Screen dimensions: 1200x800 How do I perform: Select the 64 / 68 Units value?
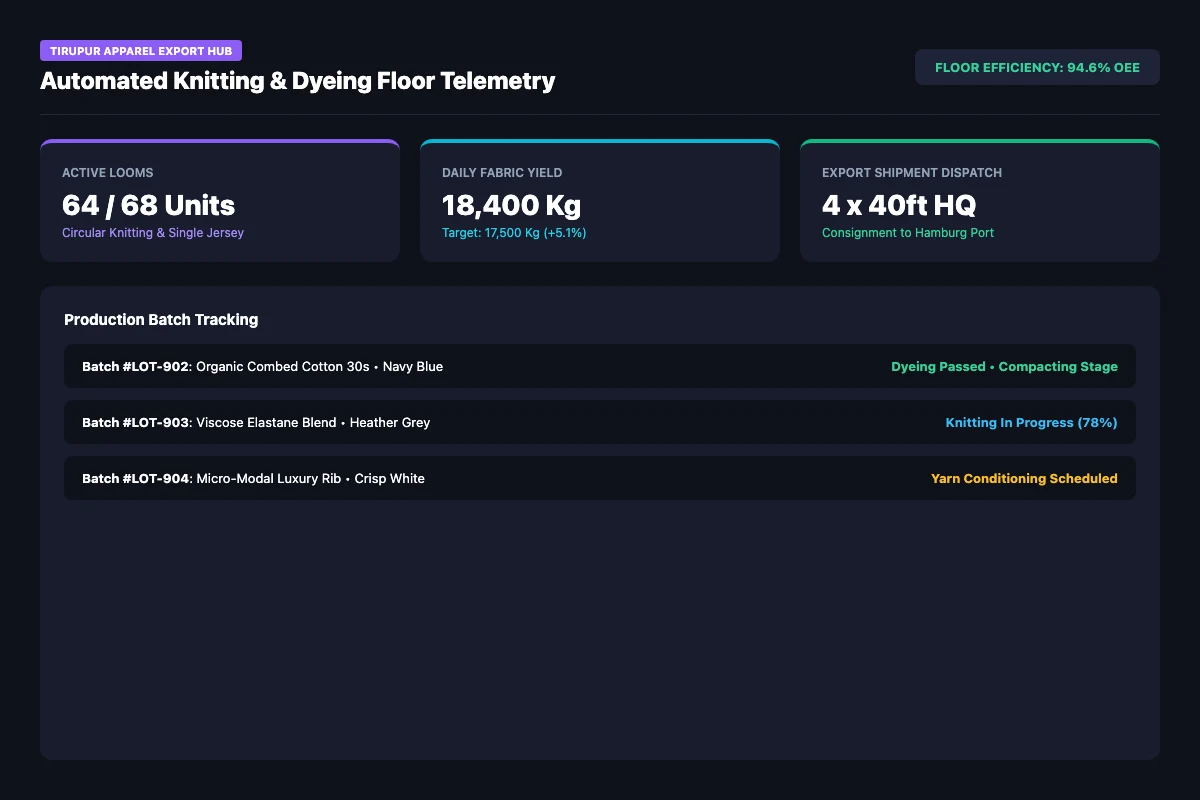coord(149,205)
